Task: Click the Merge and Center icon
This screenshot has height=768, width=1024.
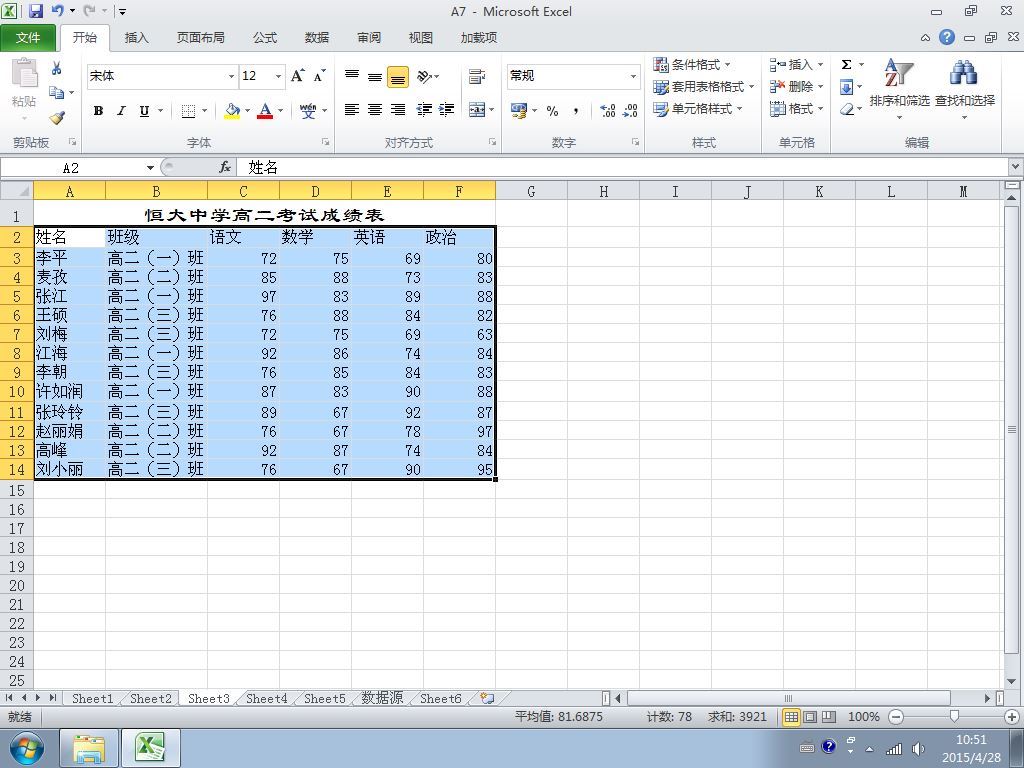Action: [x=477, y=110]
